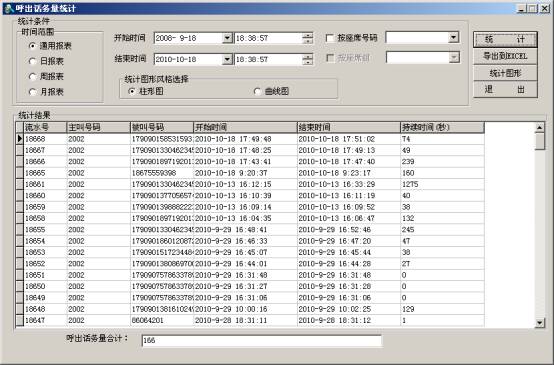Click the 统计 button
The height and width of the screenshot is (365, 554).
pos(505,39)
